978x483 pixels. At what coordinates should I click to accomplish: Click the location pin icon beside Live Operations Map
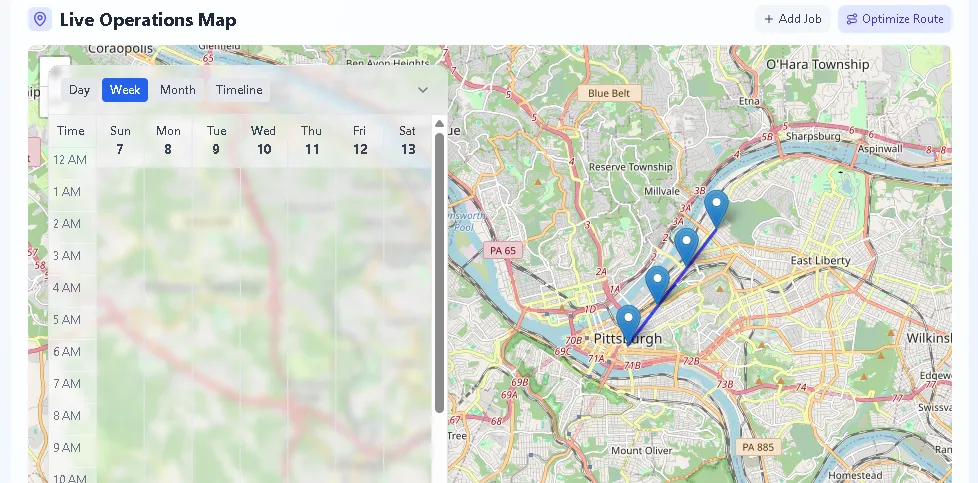pos(40,19)
